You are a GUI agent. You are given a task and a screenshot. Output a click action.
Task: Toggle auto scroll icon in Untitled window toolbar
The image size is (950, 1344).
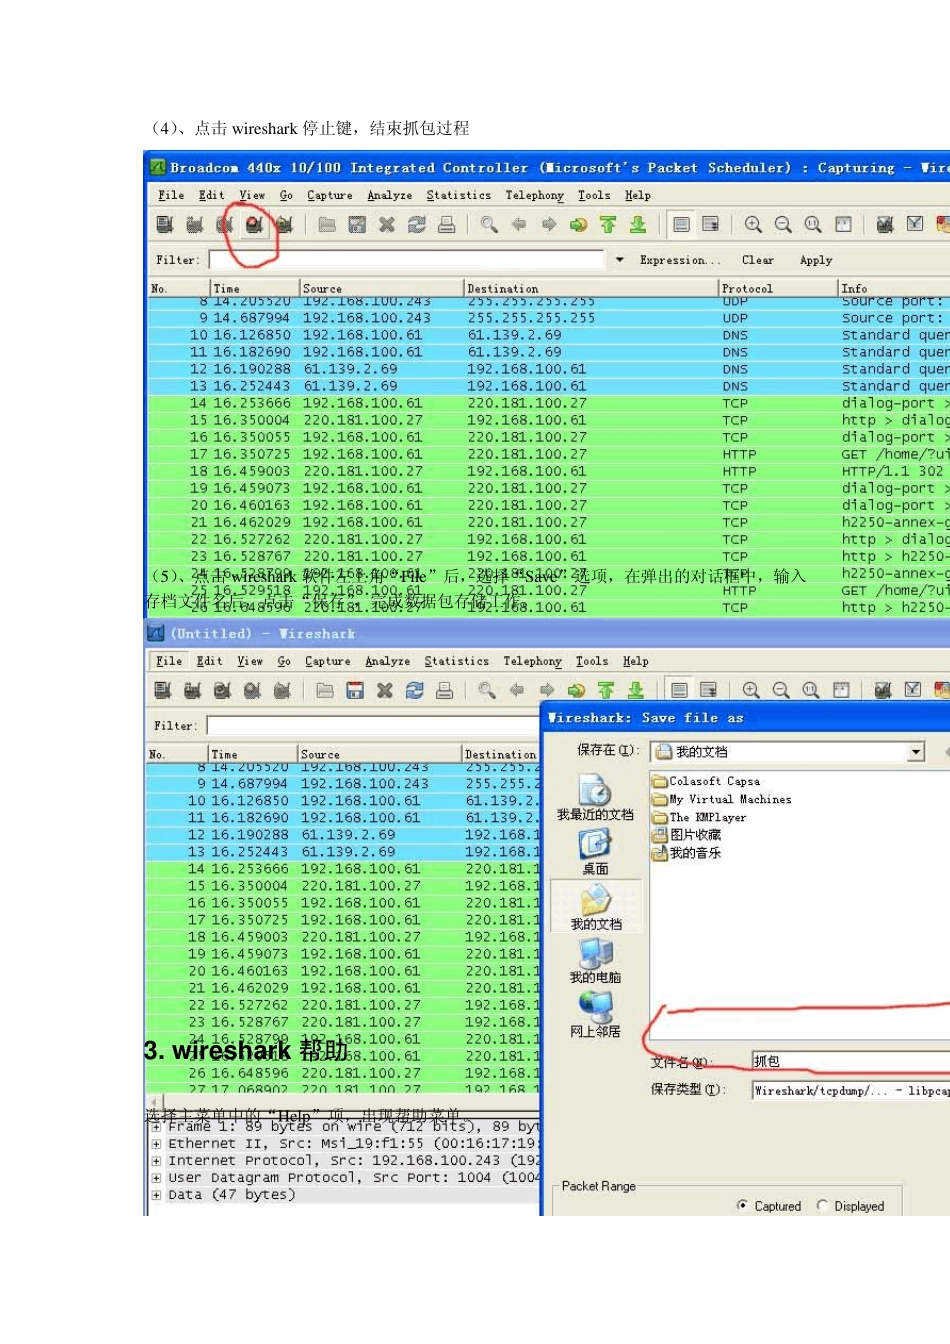pos(709,691)
